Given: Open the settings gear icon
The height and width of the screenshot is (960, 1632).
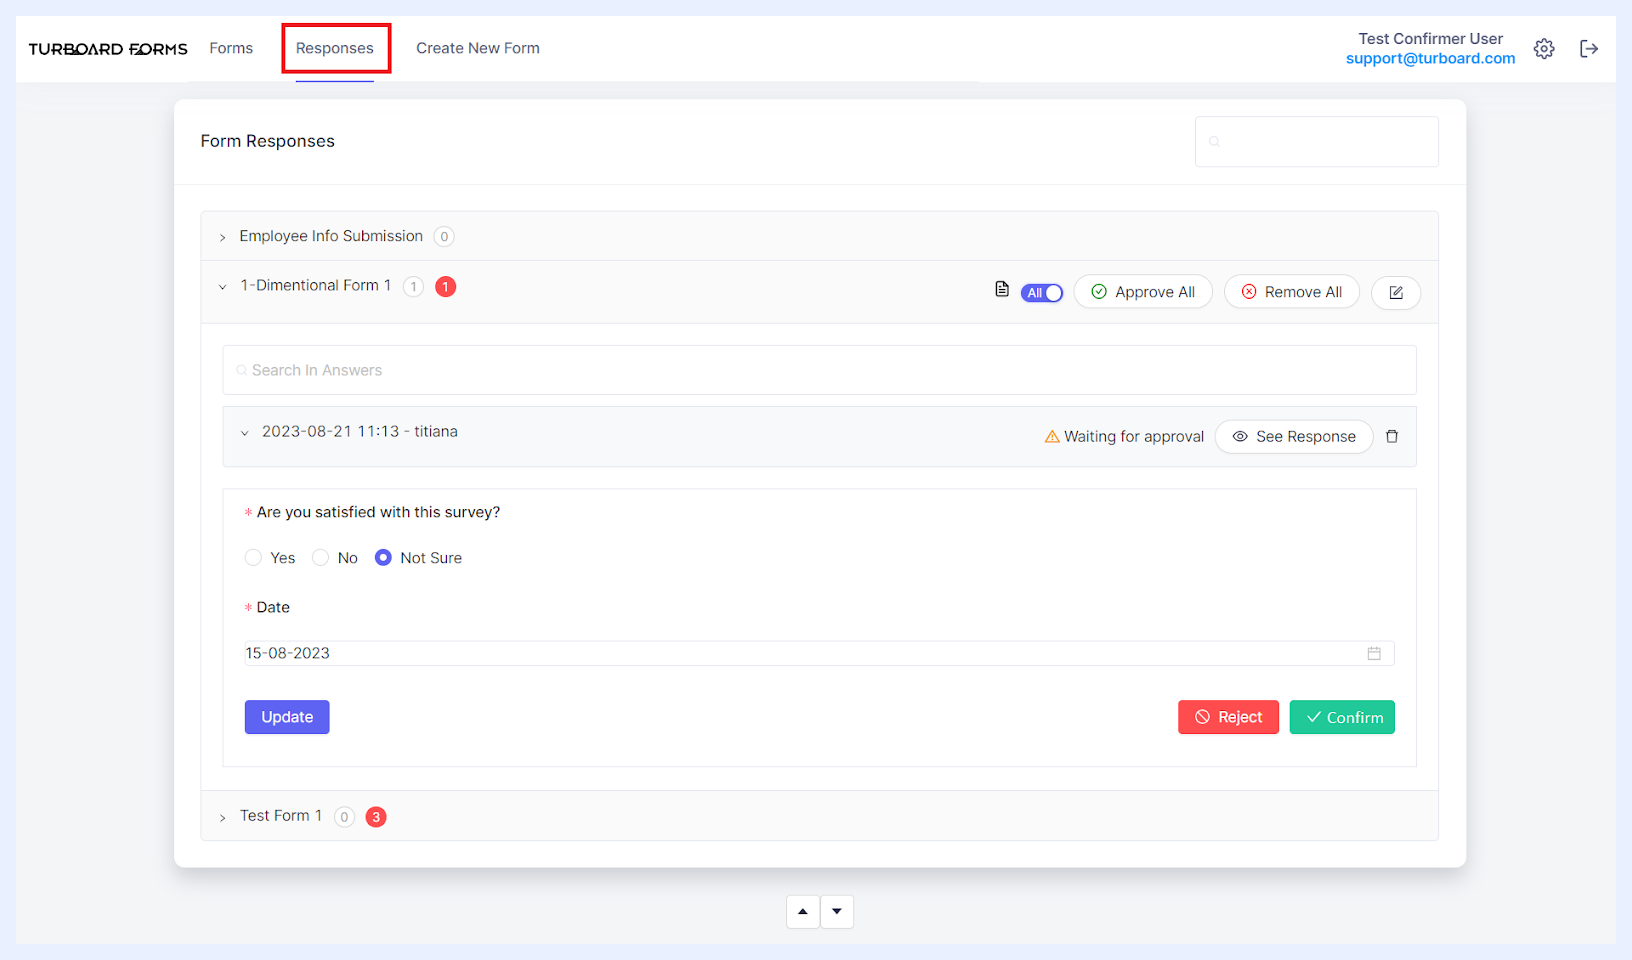Looking at the screenshot, I should coord(1544,49).
